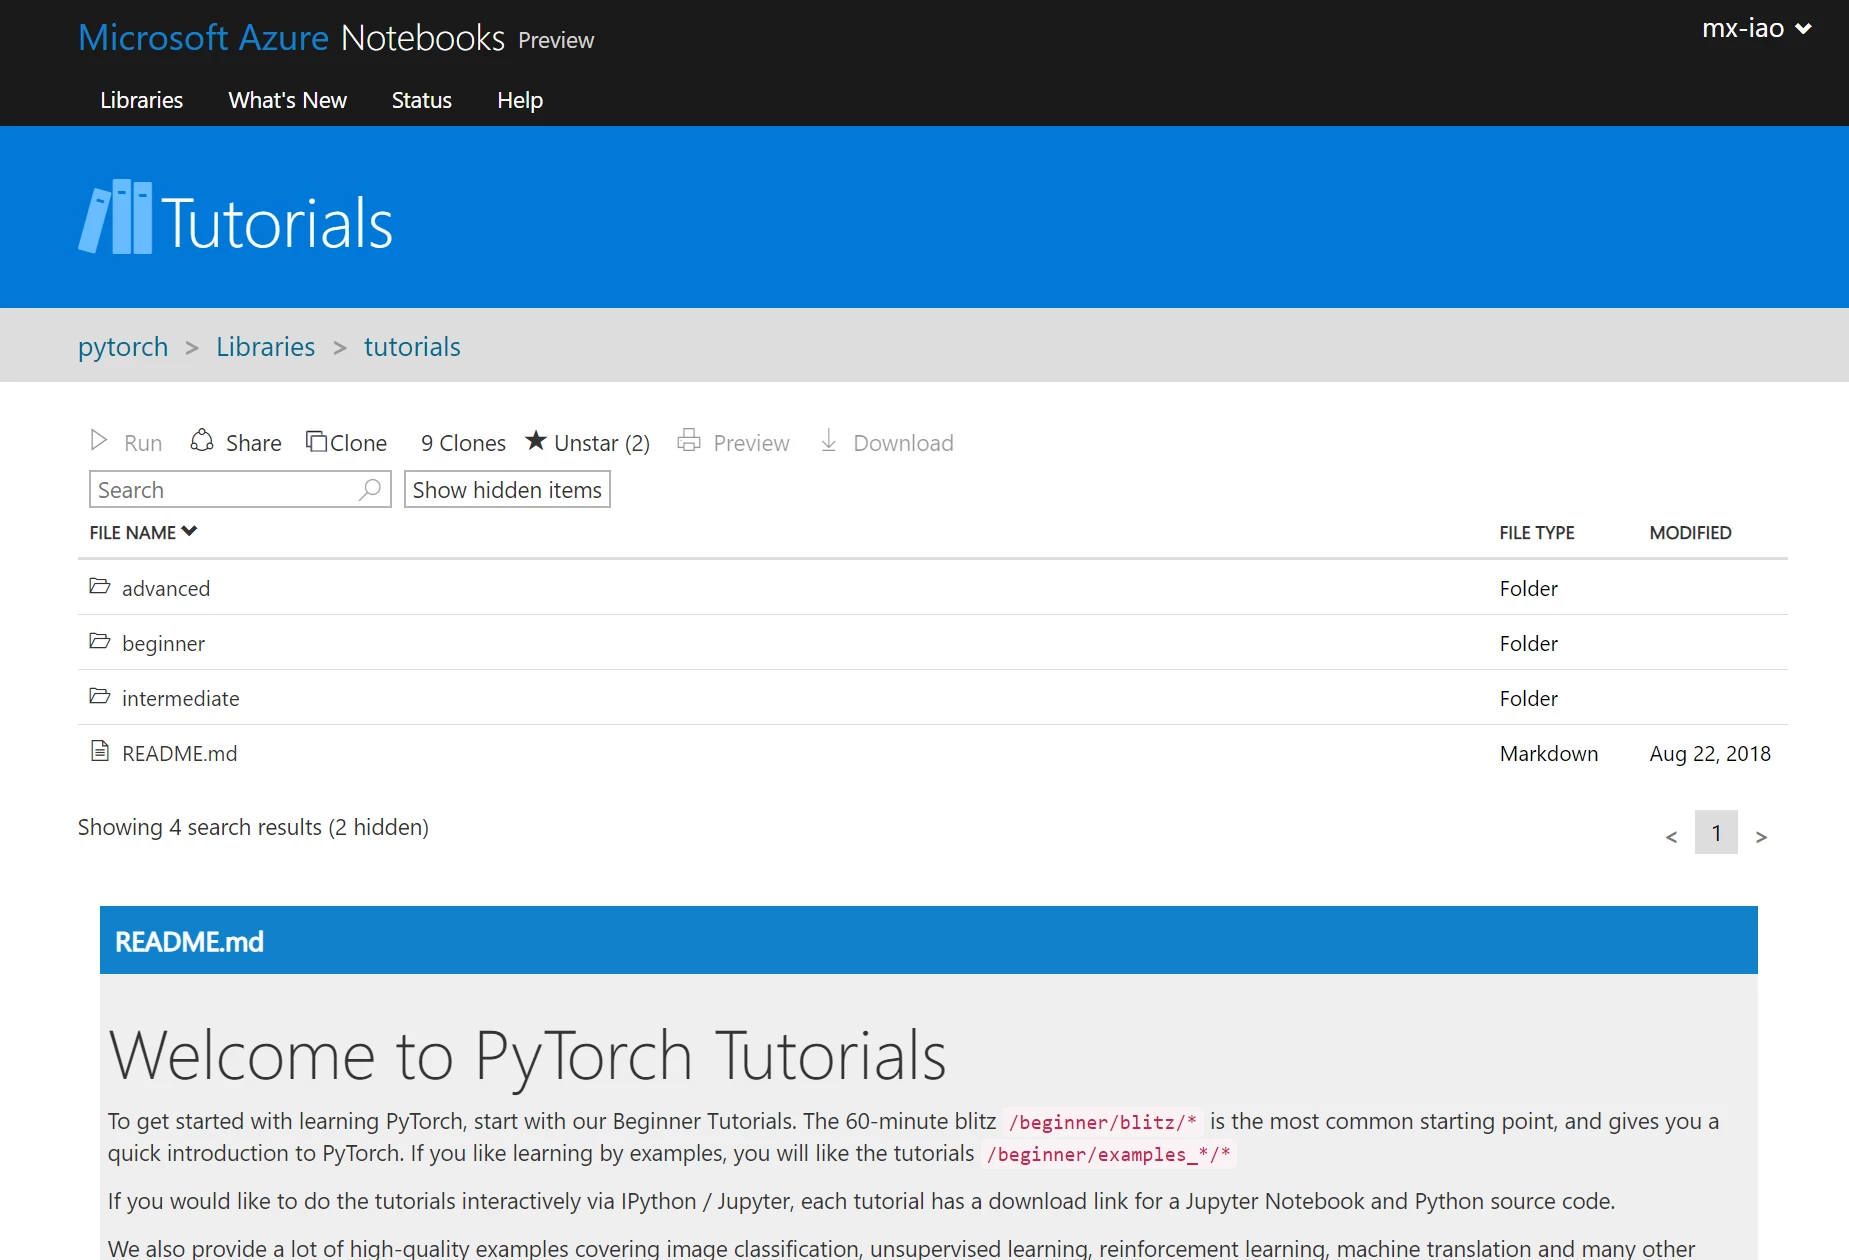Image resolution: width=1849 pixels, height=1260 pixels.
Task: Open the intermediate folder name
Action: [x=180, y=698]
